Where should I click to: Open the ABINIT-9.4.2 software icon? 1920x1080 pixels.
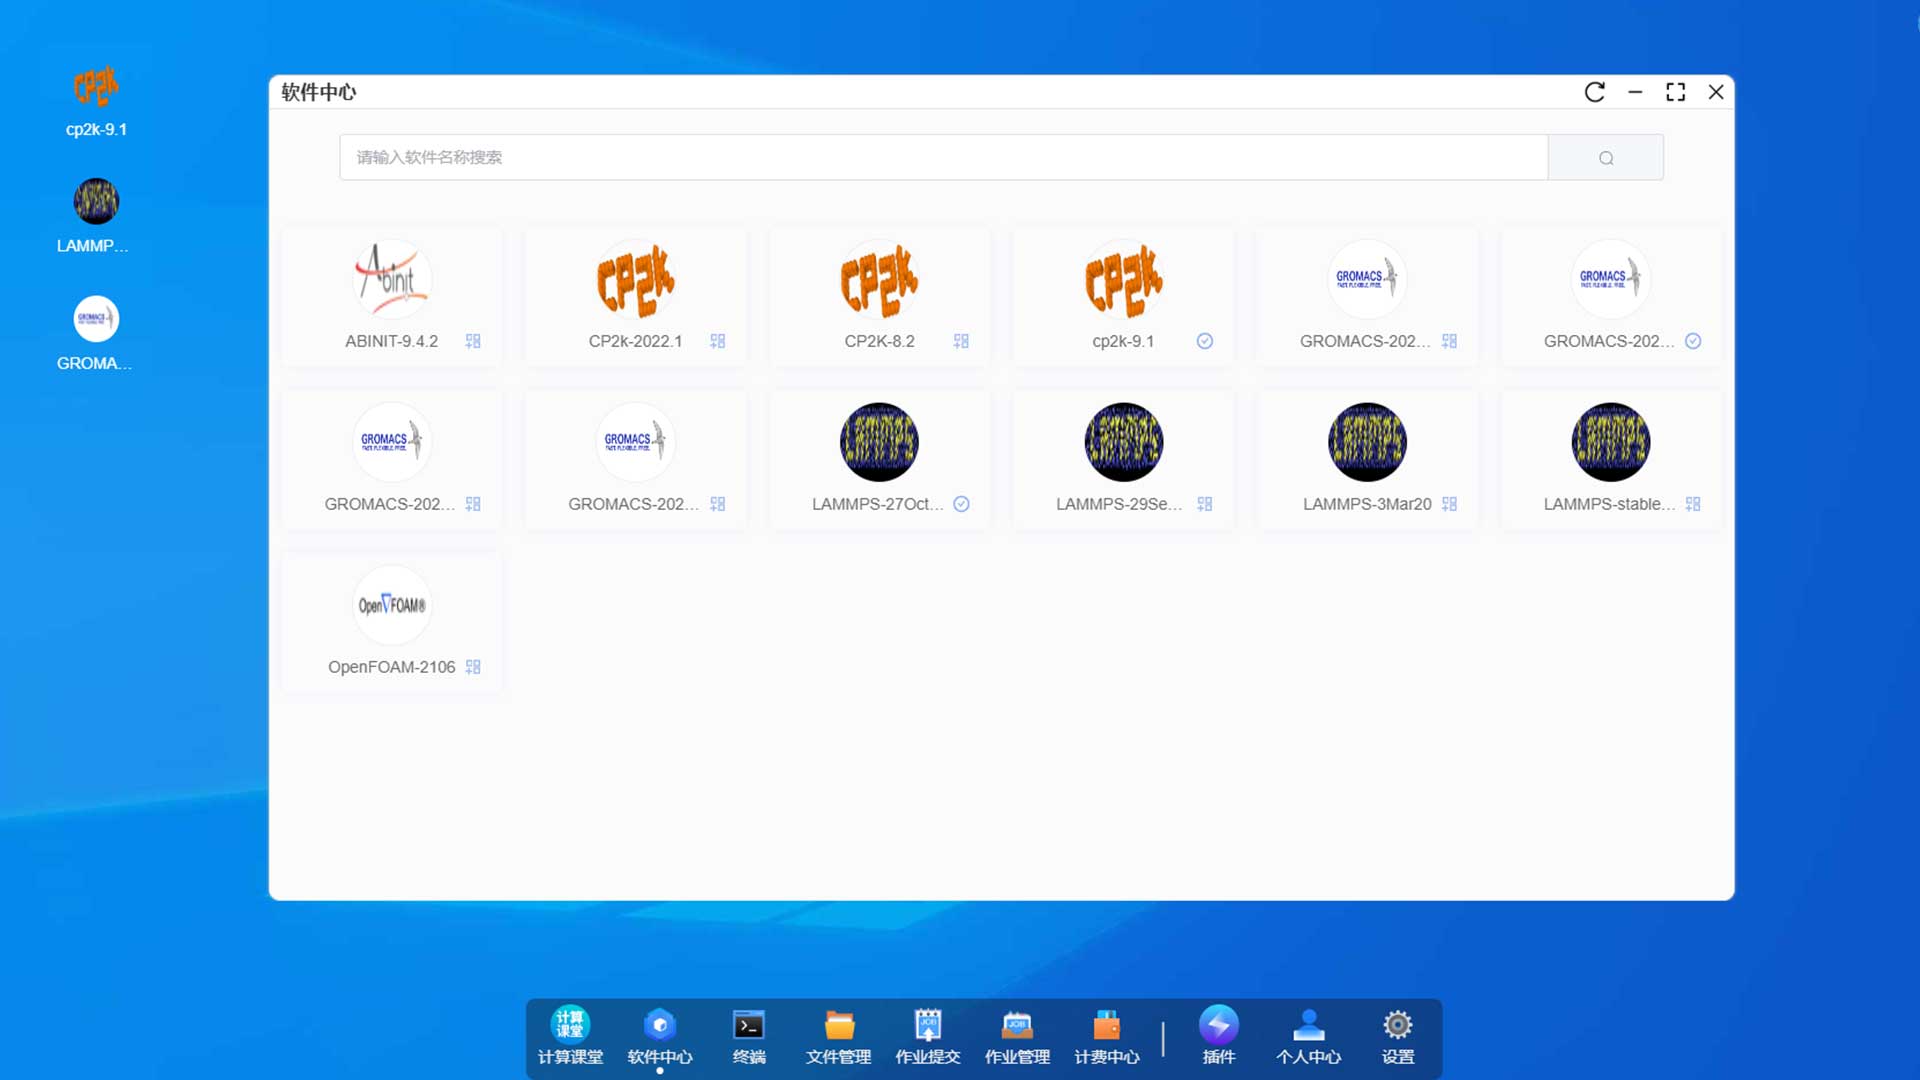(392, 279)
